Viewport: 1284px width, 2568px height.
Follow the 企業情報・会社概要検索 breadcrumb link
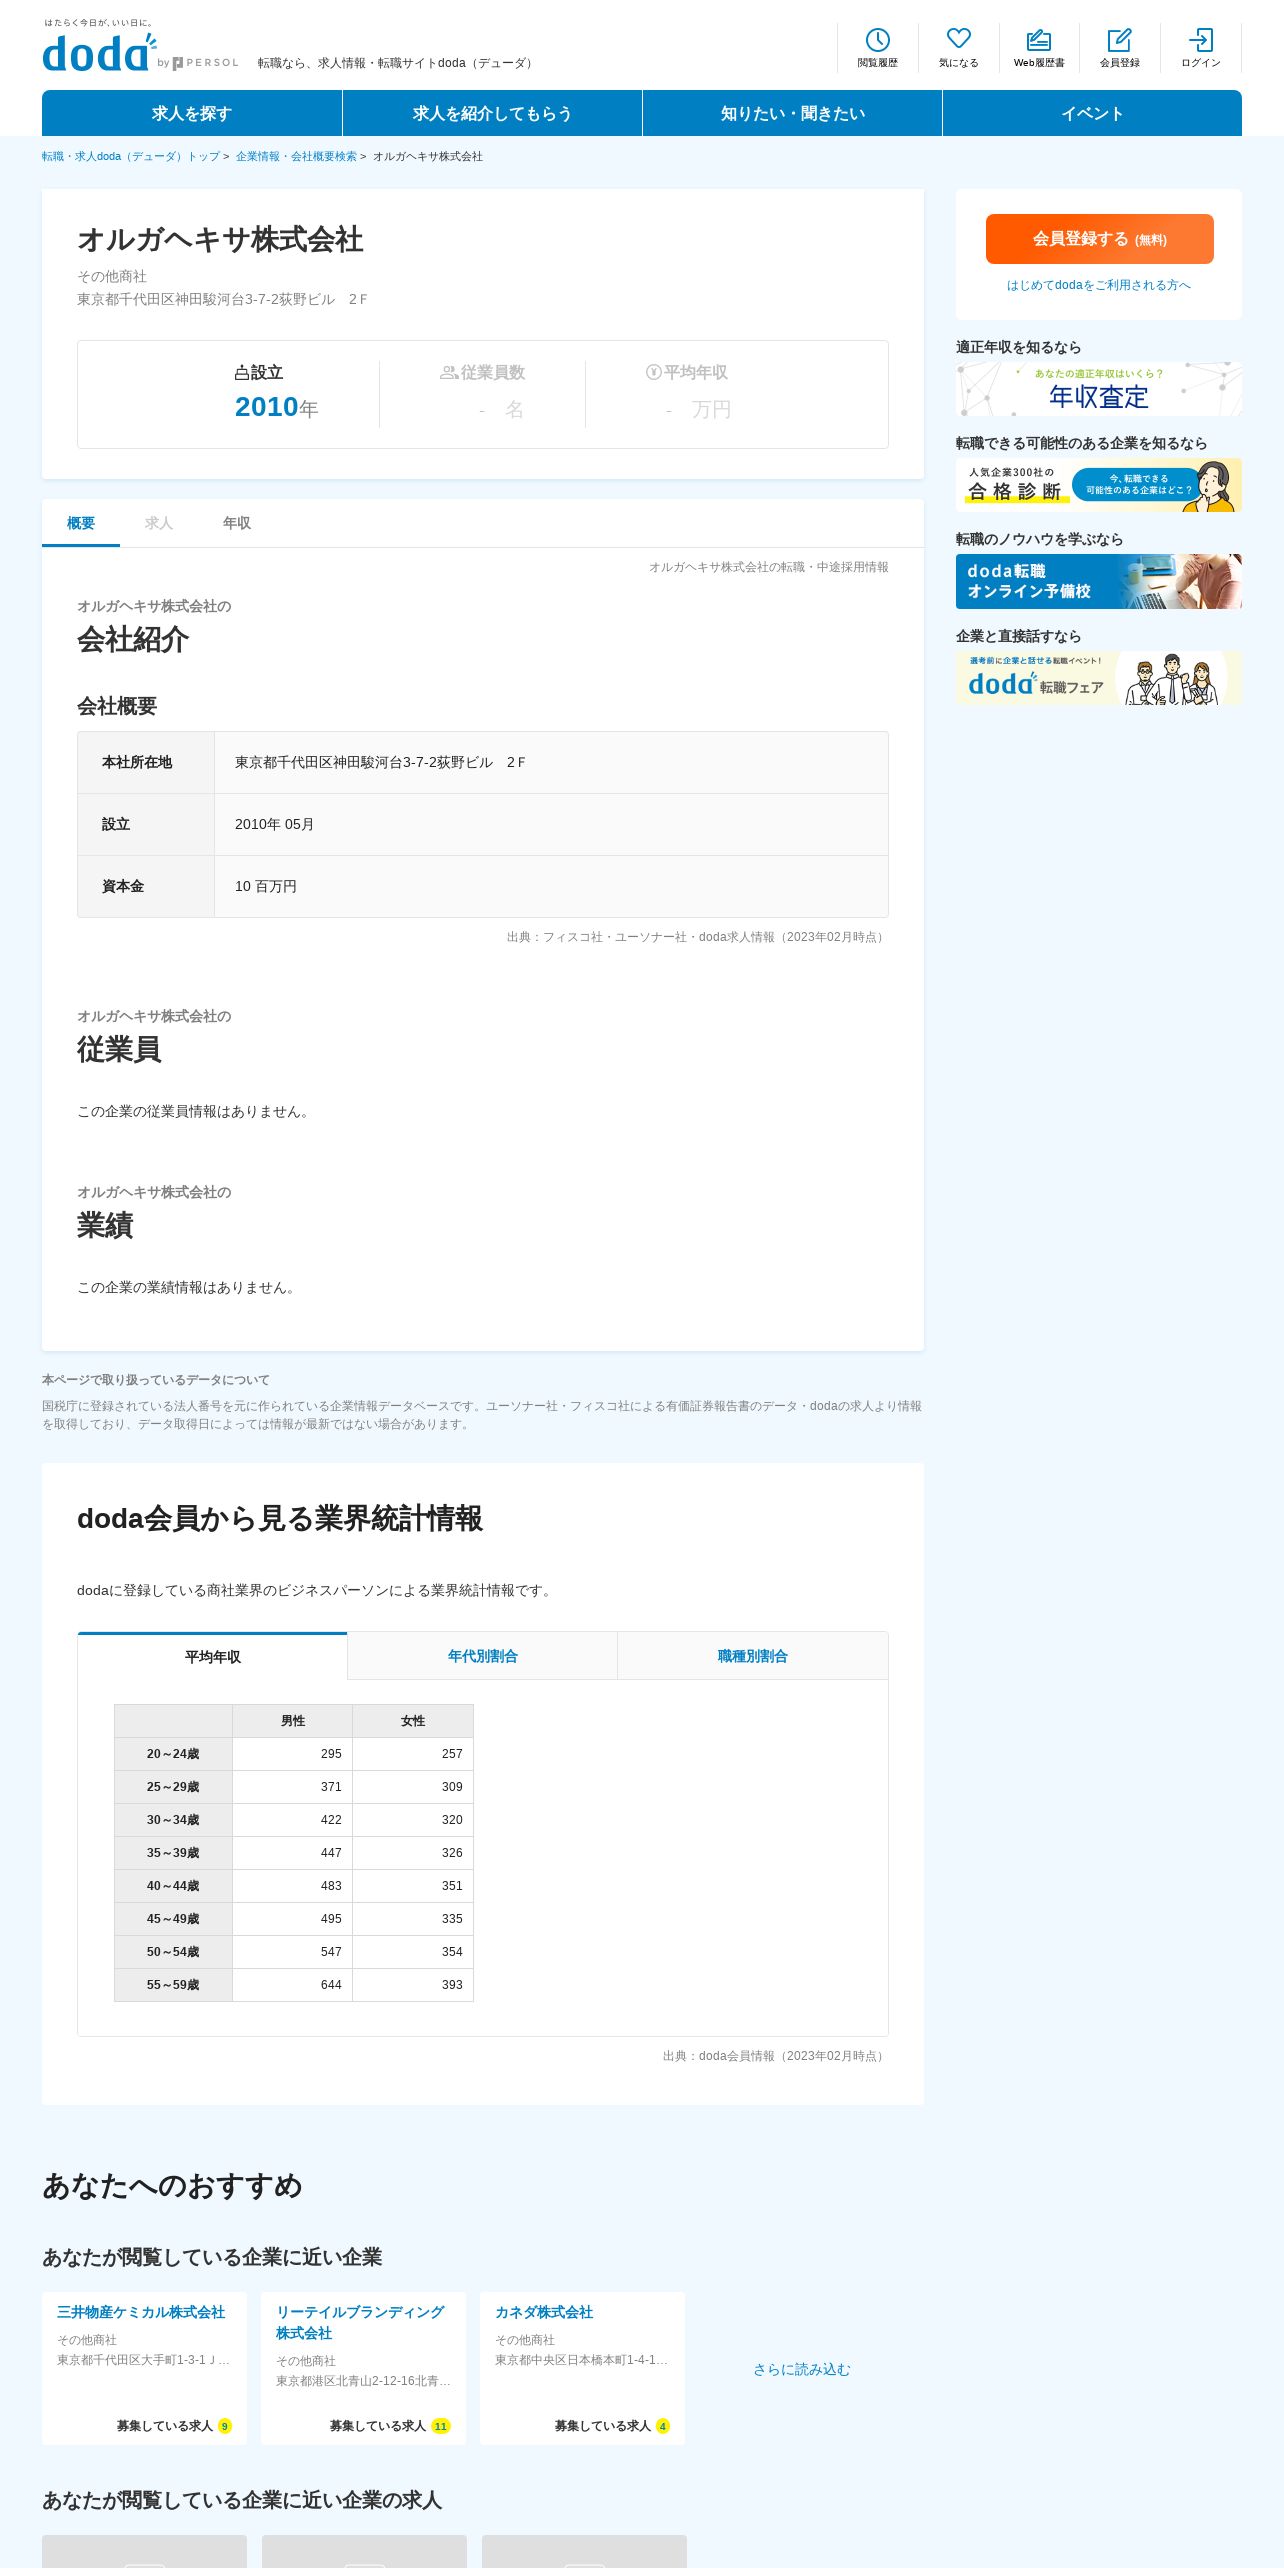coord(296,156)
